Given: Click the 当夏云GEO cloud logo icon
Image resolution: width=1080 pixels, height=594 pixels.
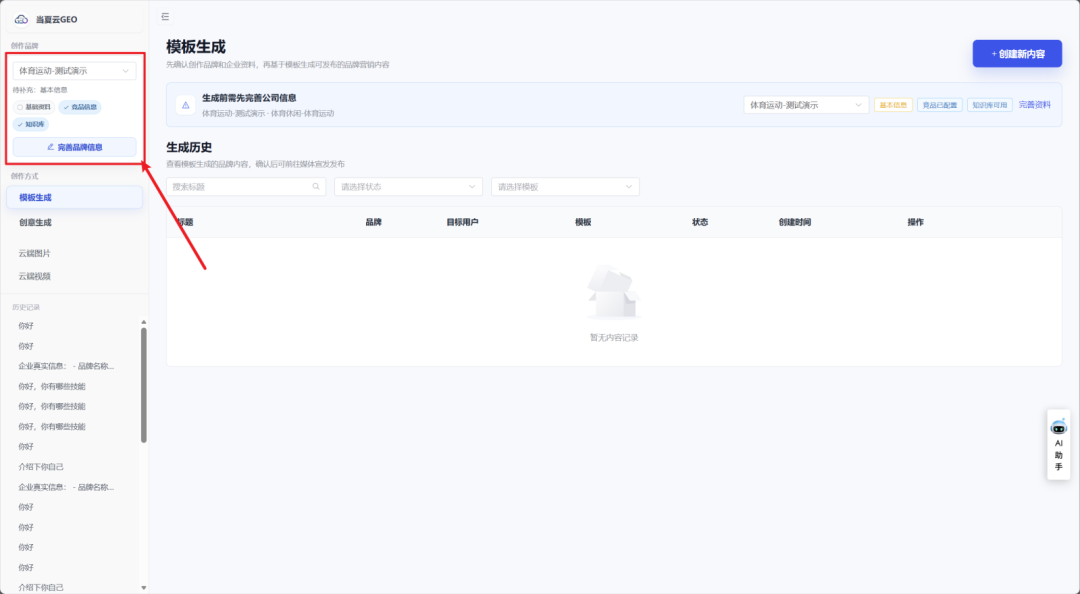Looking at the screenshot, I should (21, 19).
